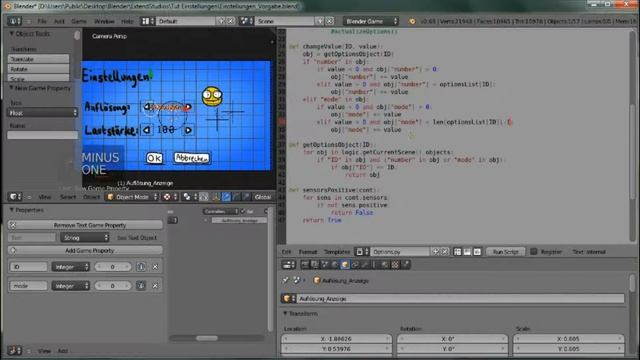Open Properties editor type selector icon

tap(289, 265)
